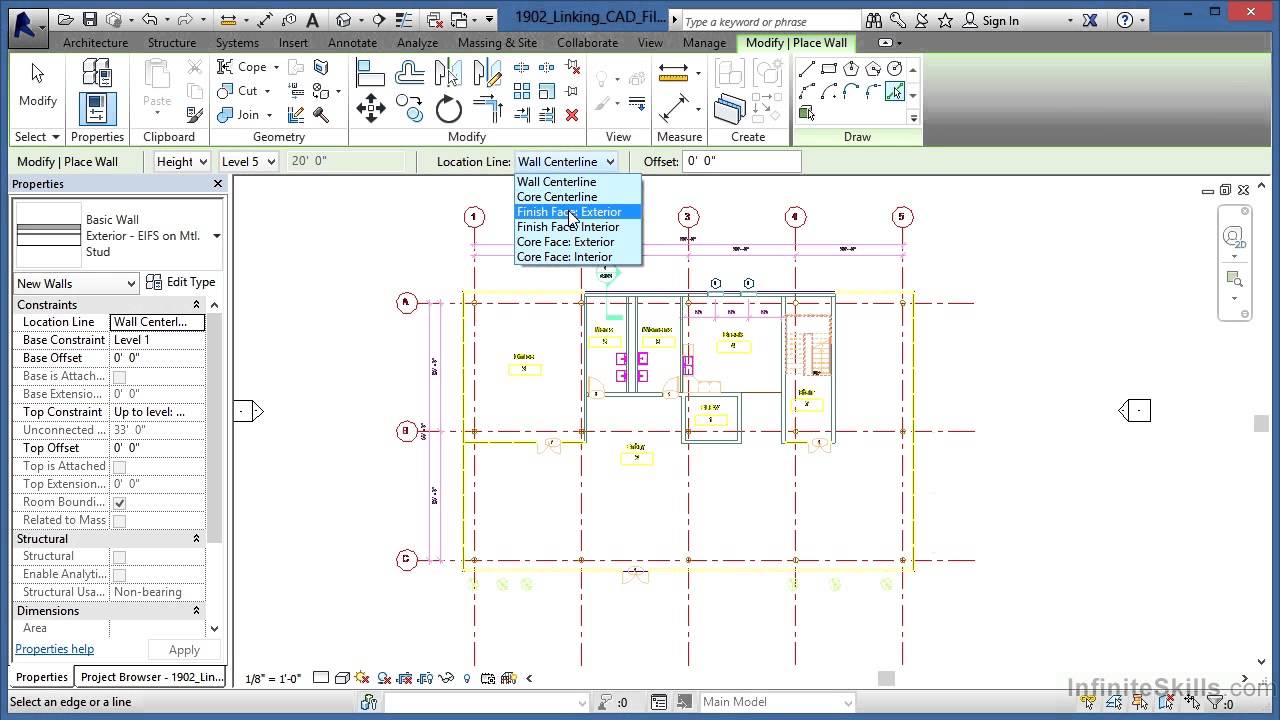
Task: Choose Core Centerline option
Action: point(577,197)
